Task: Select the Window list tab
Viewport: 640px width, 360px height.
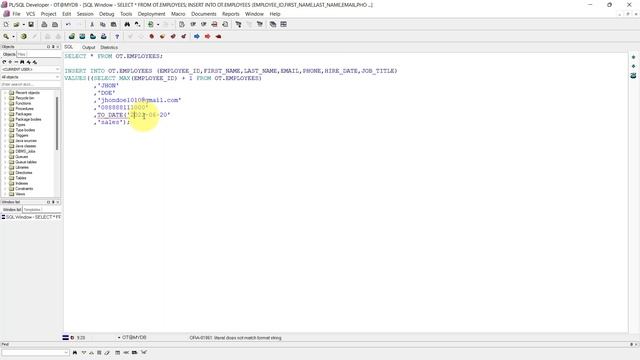Action: coord(12,209)
